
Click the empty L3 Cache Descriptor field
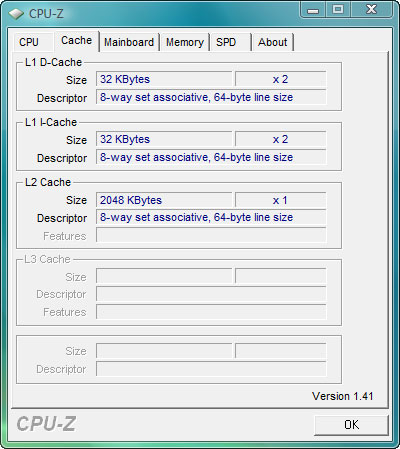(x=211, y=294)
